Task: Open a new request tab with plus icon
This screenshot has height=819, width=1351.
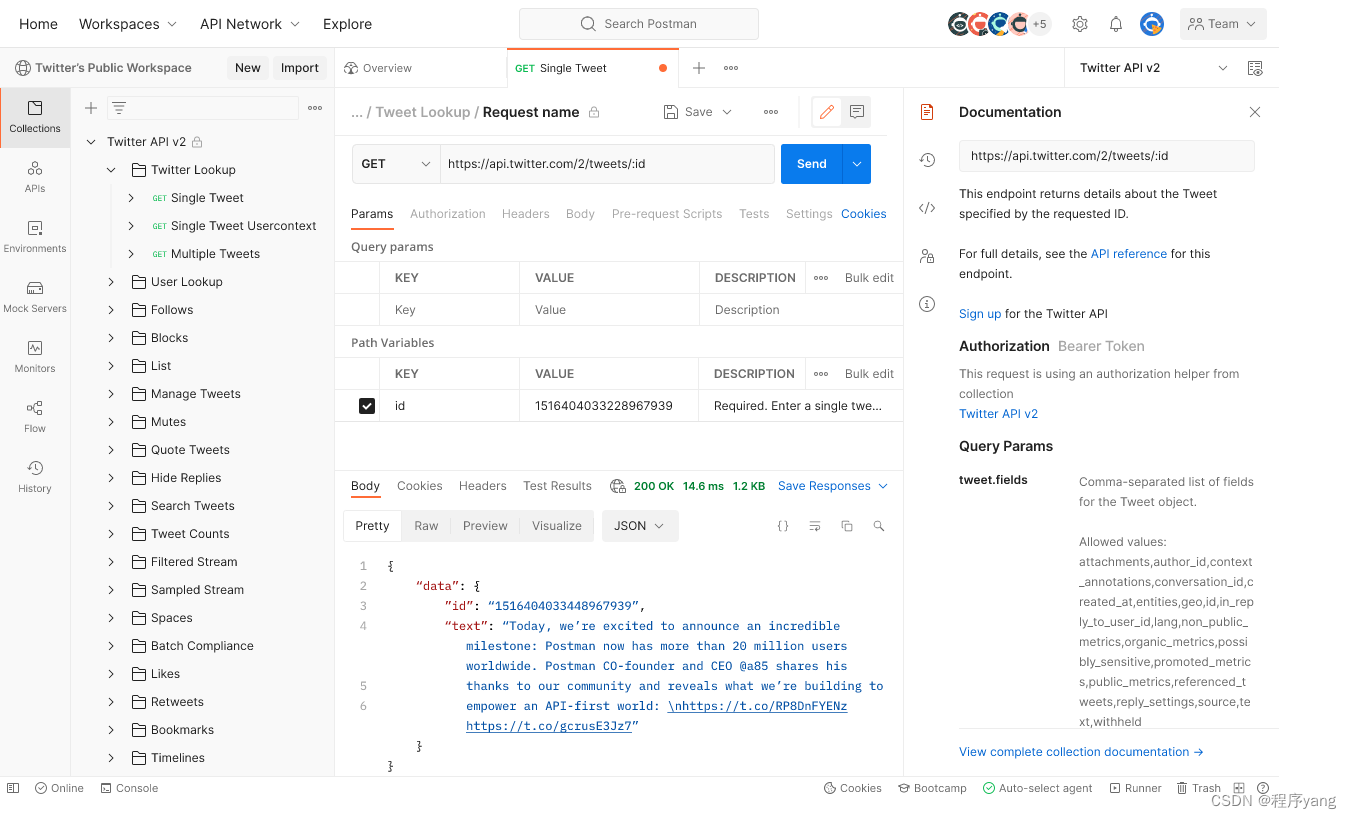Action: point(699,68)
